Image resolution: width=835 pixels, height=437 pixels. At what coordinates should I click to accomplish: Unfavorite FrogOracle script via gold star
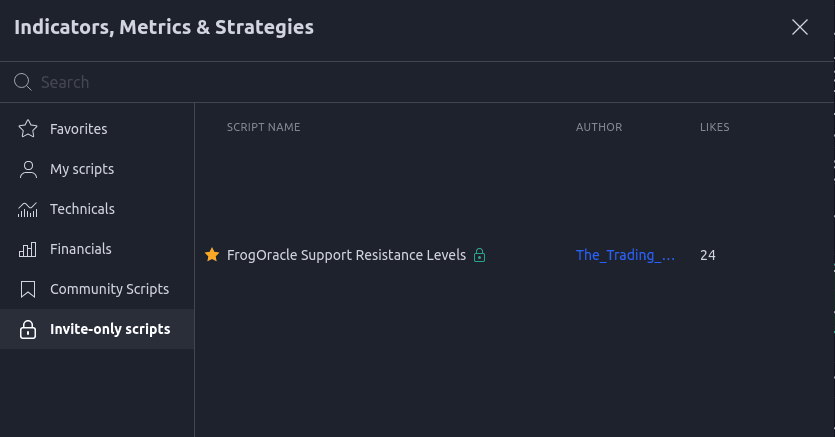[212, 254]
